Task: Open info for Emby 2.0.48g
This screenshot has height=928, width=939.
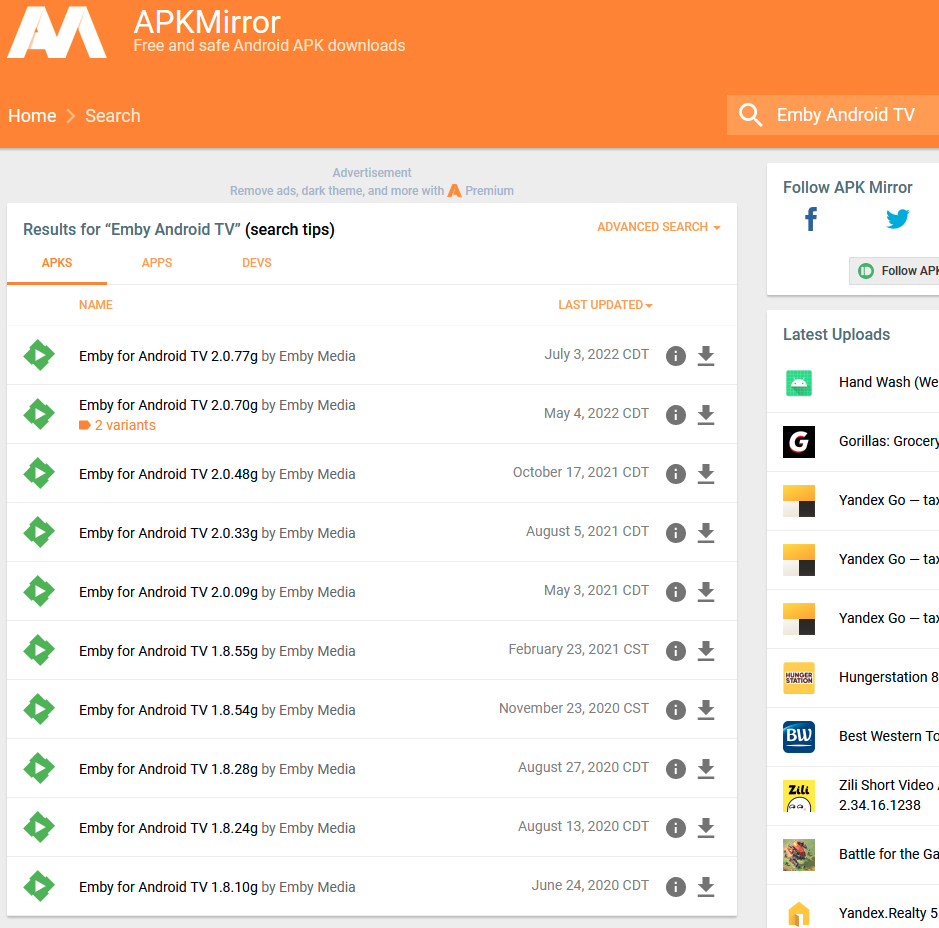Action: click(676, 474)
